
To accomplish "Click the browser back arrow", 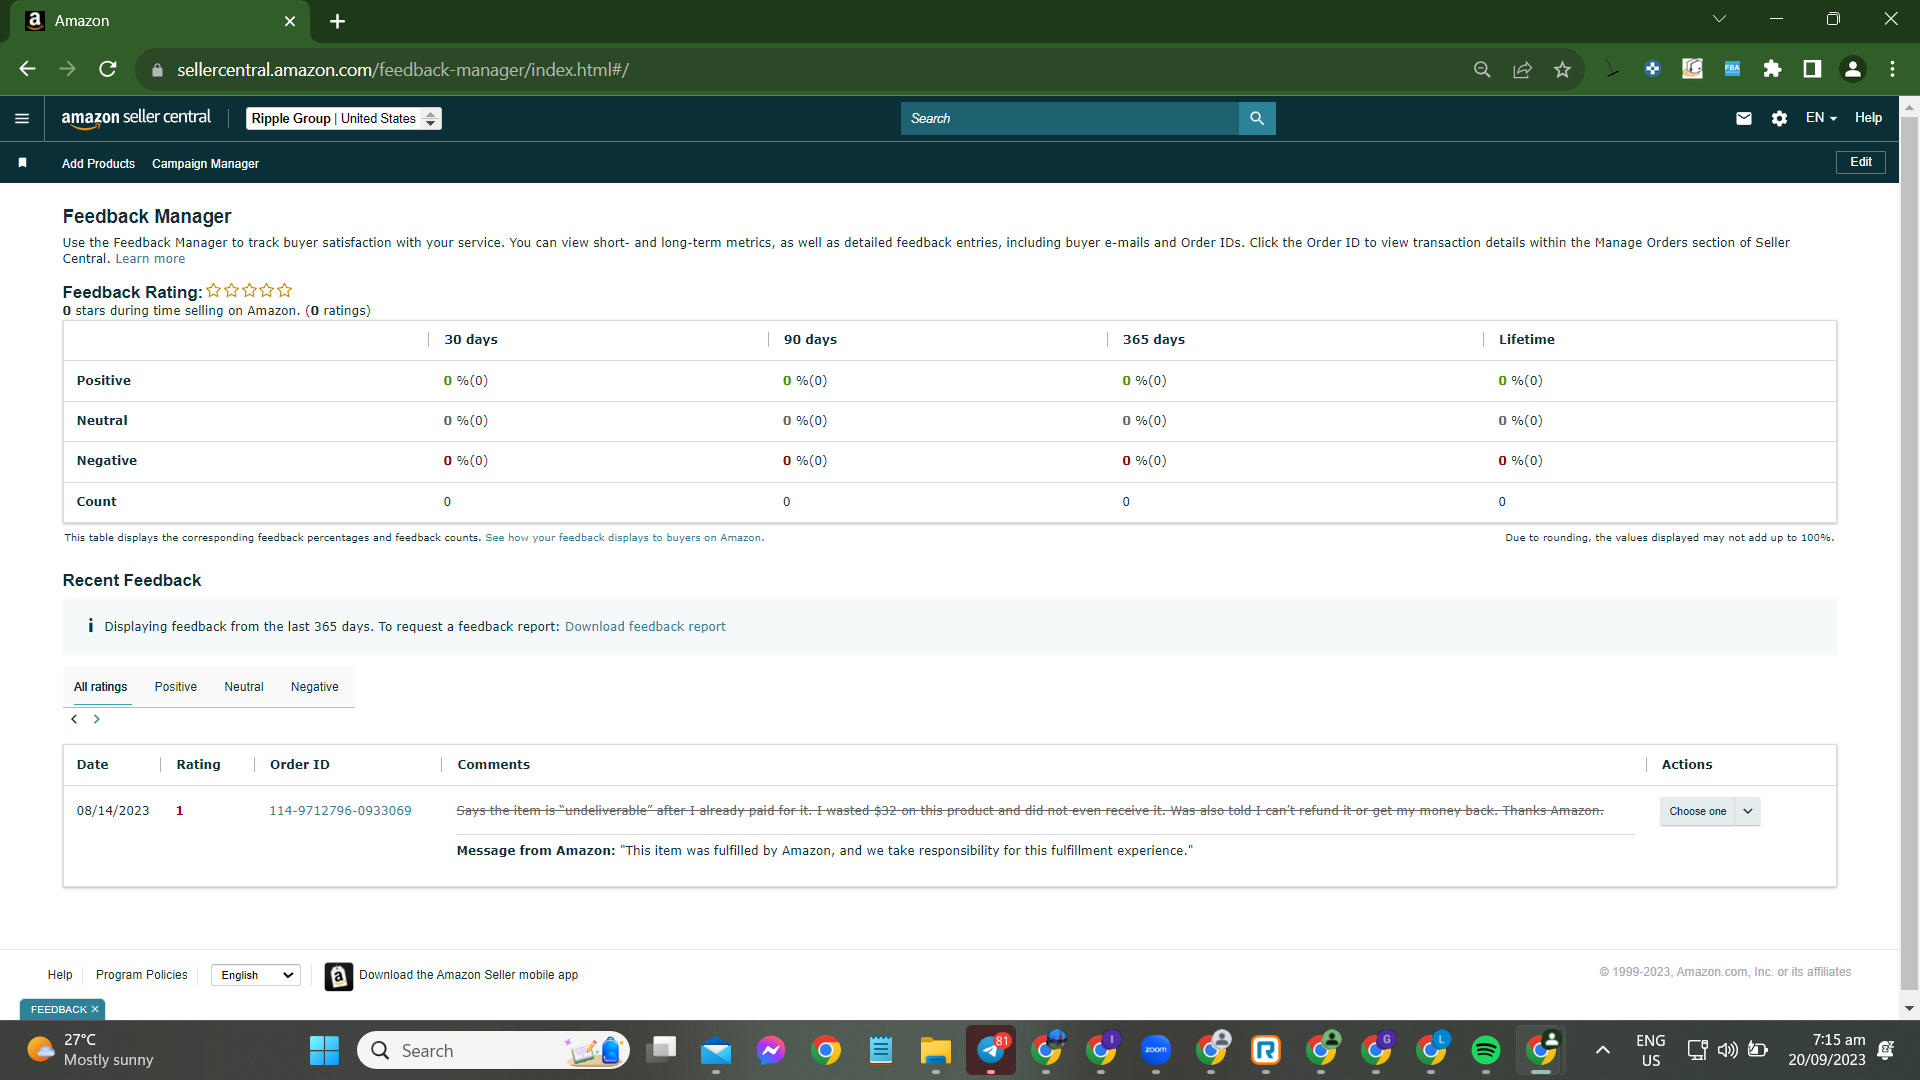I will [x=27, y=69].
